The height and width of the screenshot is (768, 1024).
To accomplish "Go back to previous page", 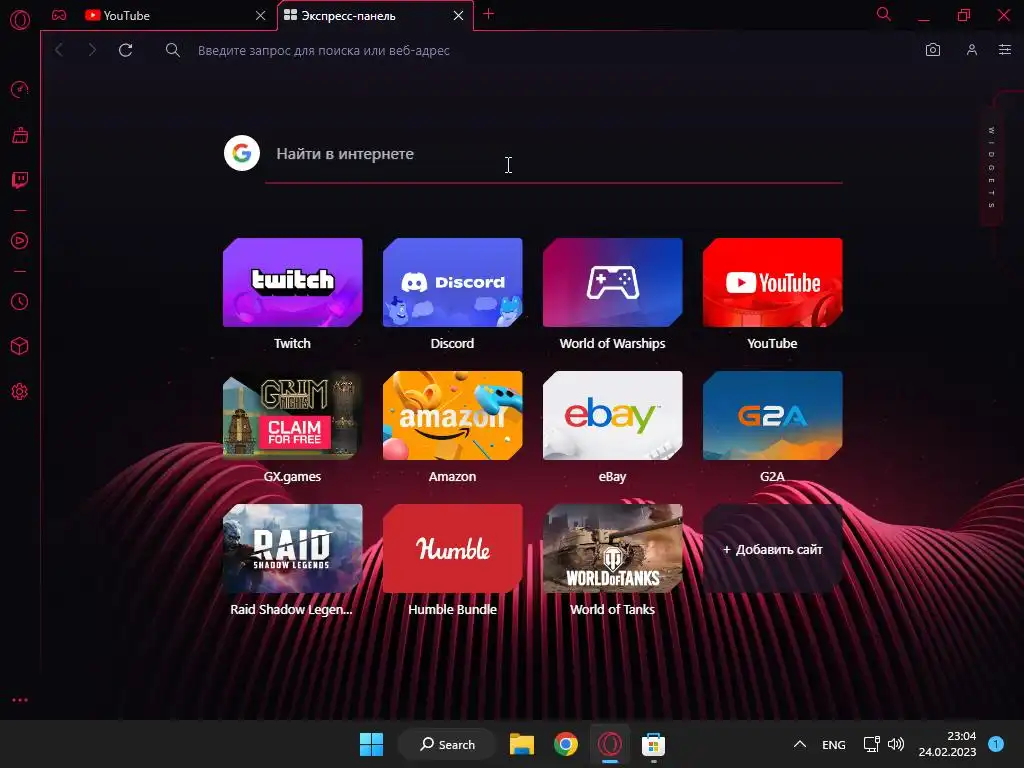I will click(59, 50).
